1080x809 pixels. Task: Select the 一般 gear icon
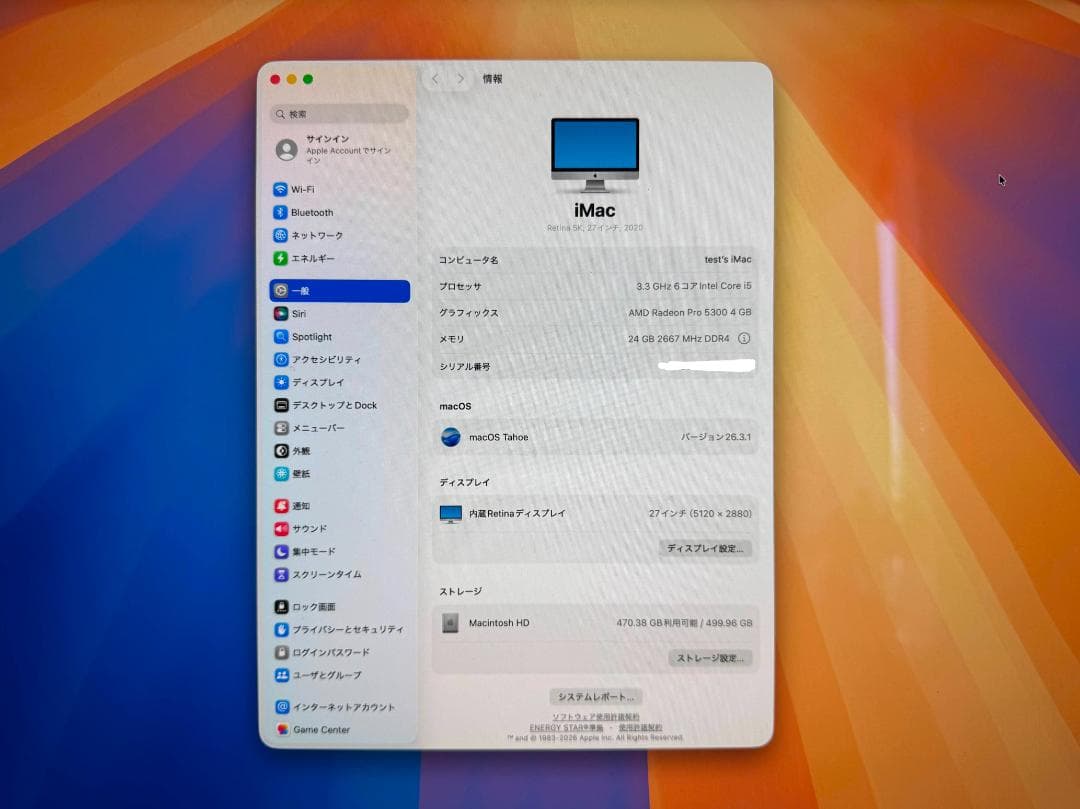[281, 291]
